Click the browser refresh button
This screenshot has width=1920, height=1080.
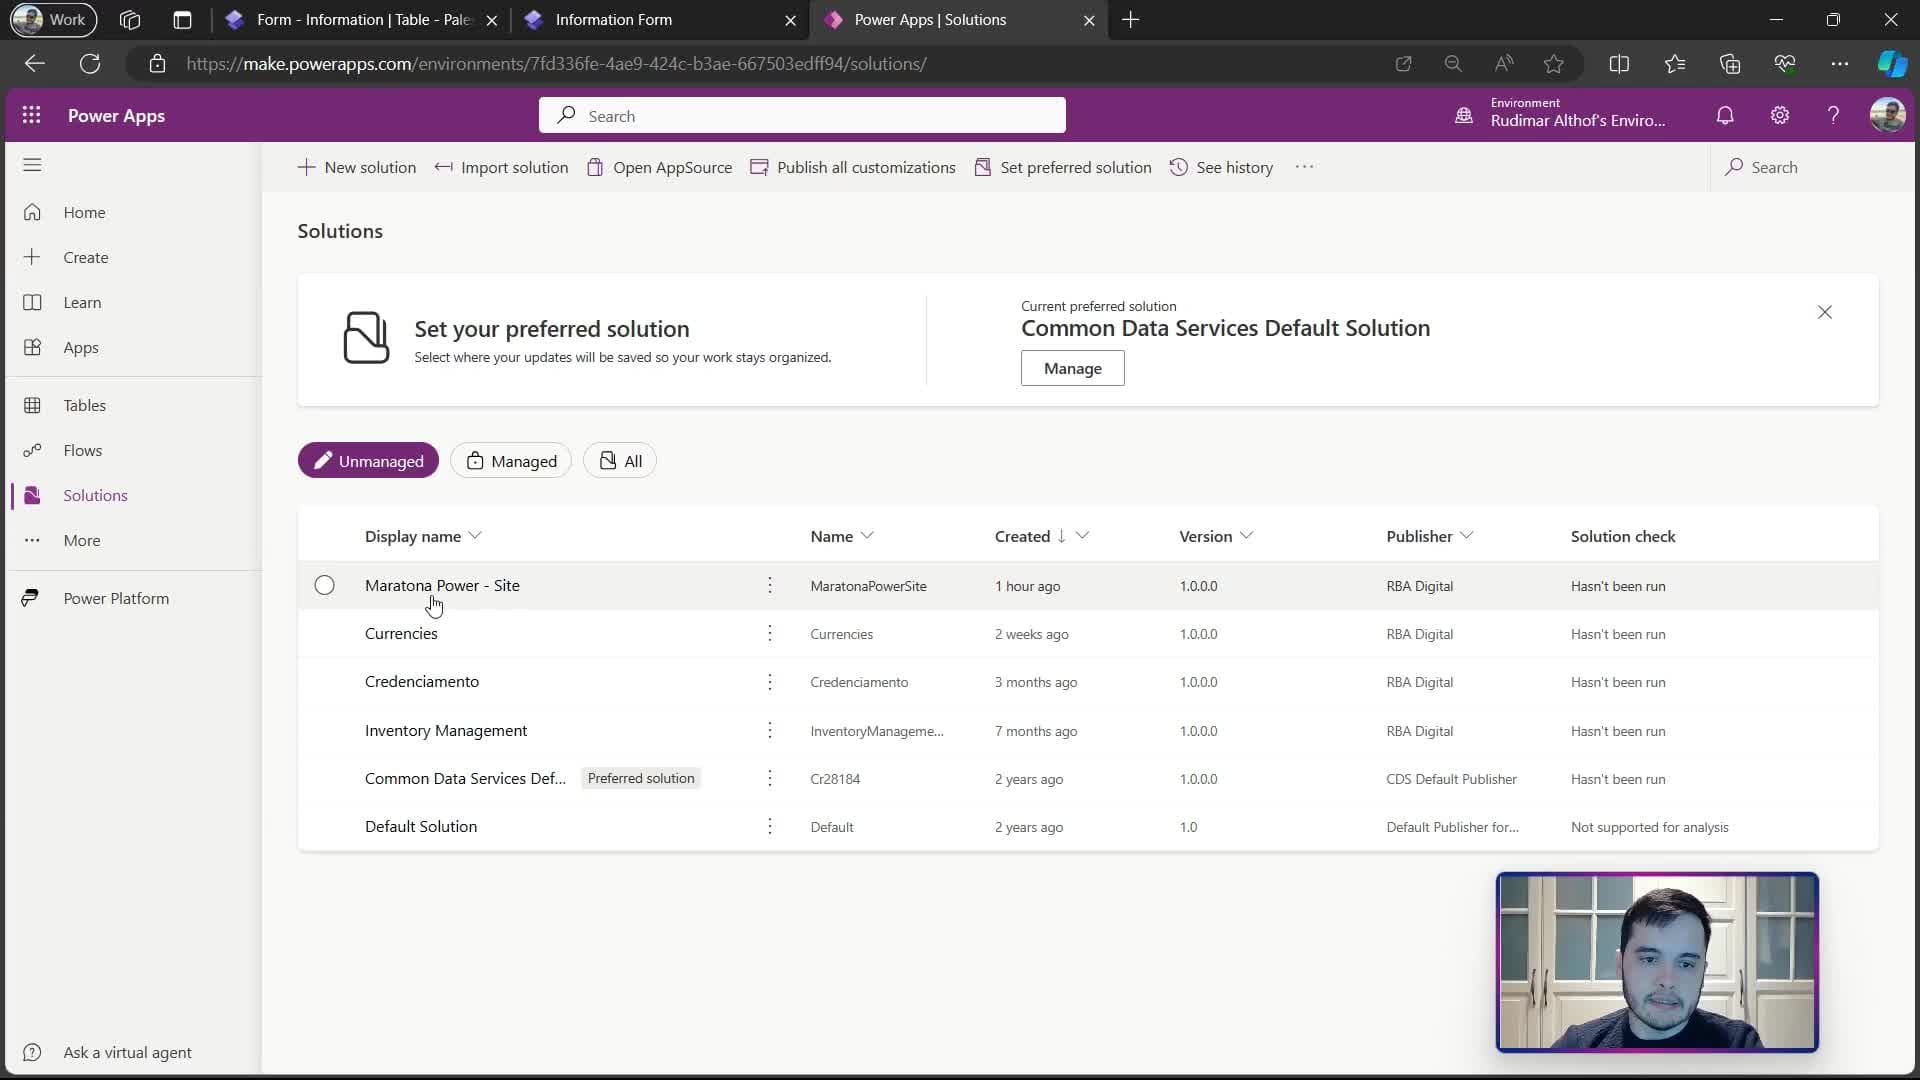click(x=90, y=64)
